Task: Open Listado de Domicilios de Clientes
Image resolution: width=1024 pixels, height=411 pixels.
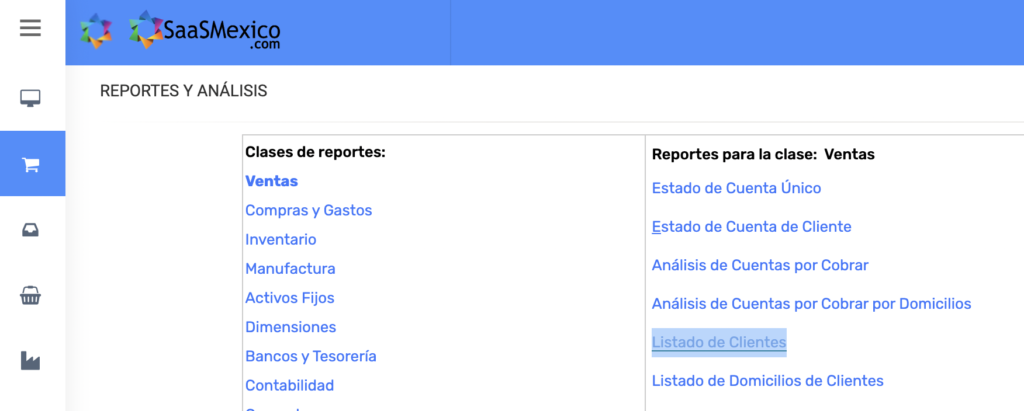Action: pos(767,380)
